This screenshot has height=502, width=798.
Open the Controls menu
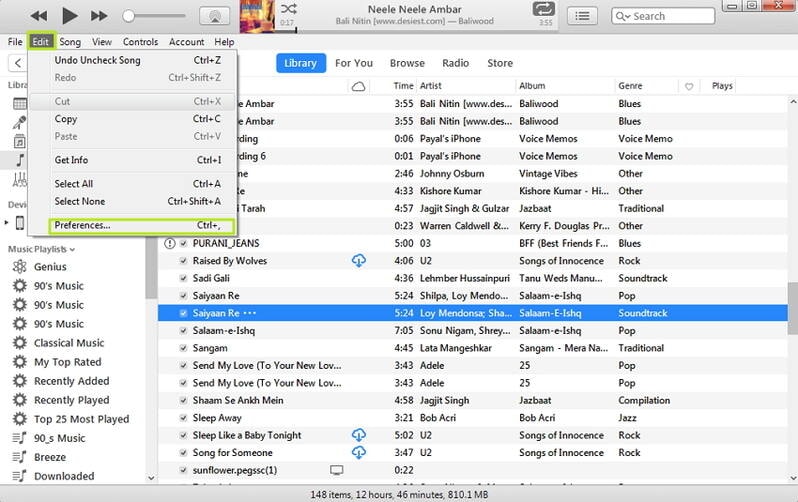click(x=140, y=42)
